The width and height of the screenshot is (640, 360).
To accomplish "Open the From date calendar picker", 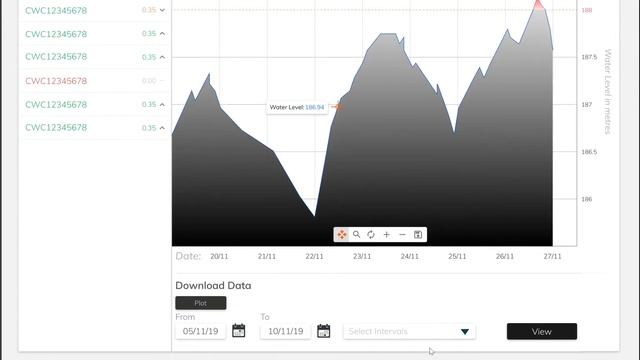I will [x=239, y=331].
